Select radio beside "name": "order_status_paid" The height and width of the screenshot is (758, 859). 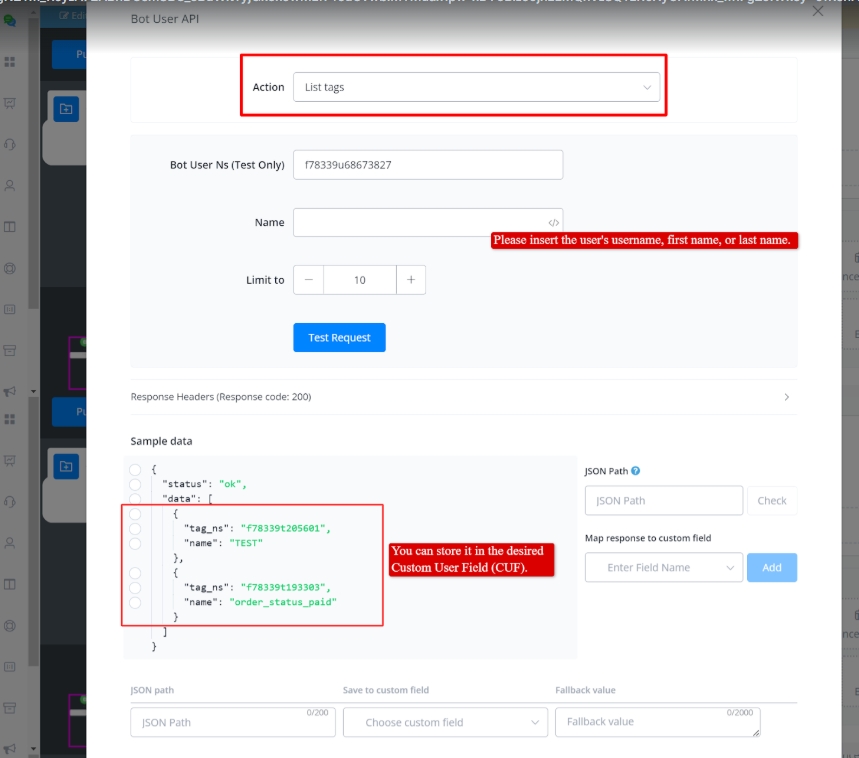135,602
